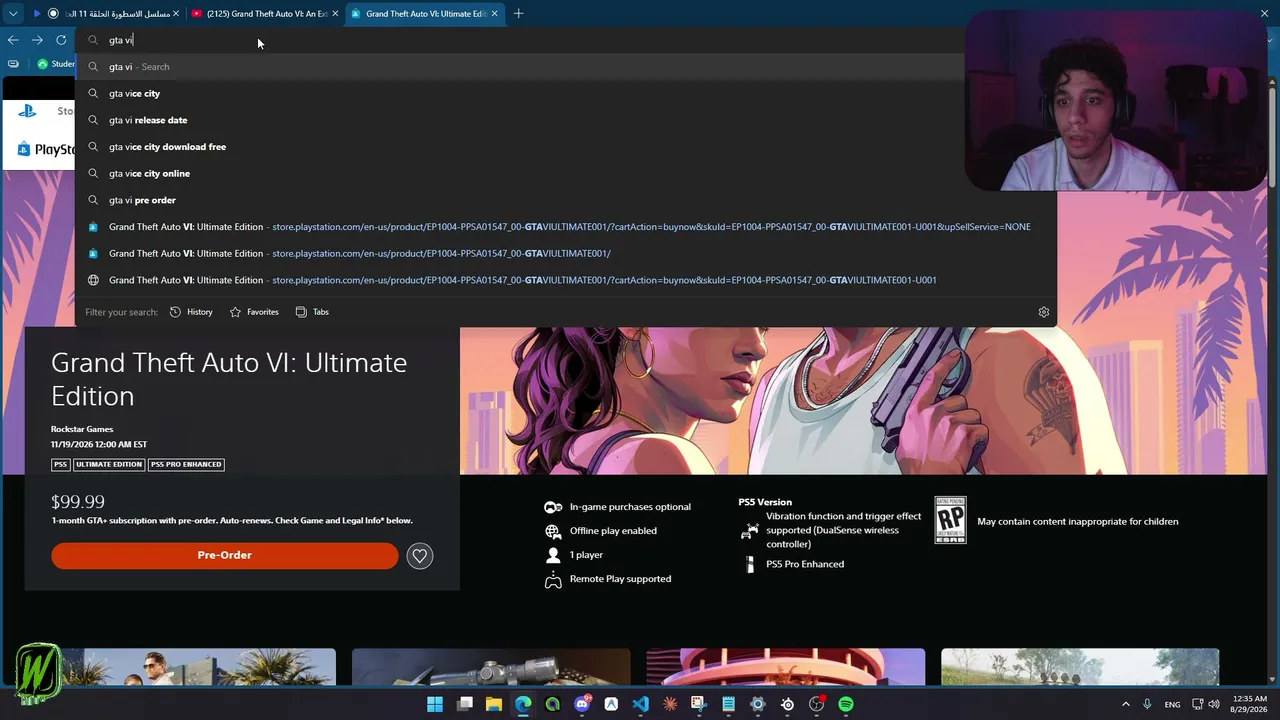Close the Ultimate Edition PlayStation tab

(x=495, y=14)
